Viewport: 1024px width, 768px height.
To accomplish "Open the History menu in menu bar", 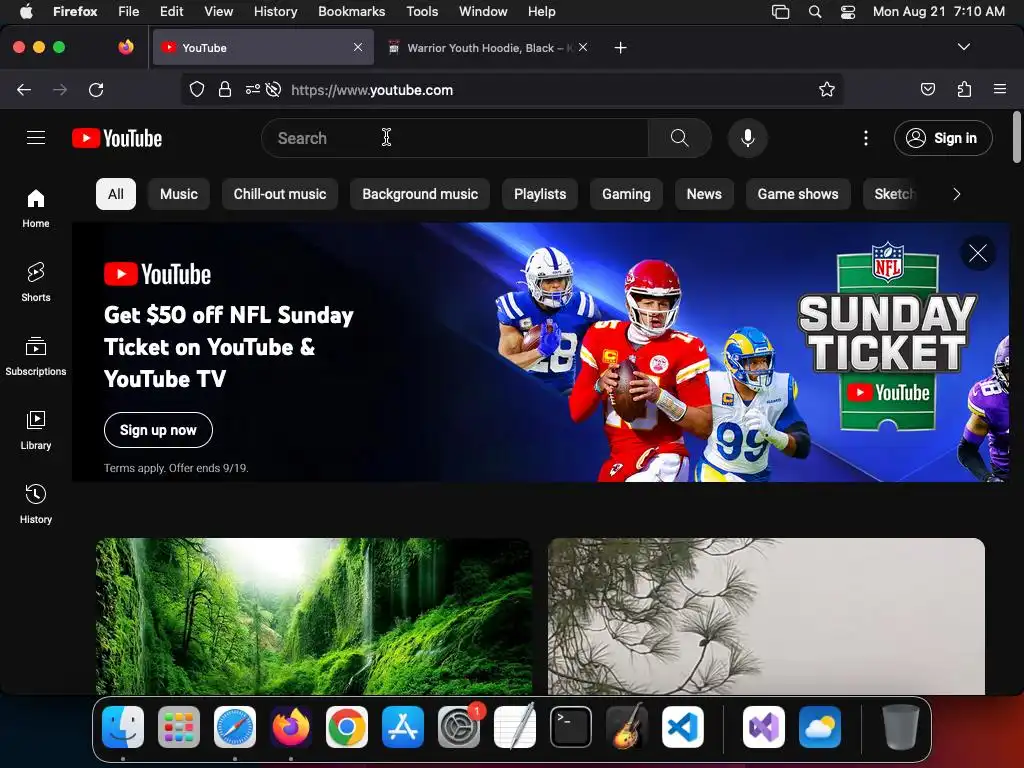I will pyautogui.click(x=275, y=12).
